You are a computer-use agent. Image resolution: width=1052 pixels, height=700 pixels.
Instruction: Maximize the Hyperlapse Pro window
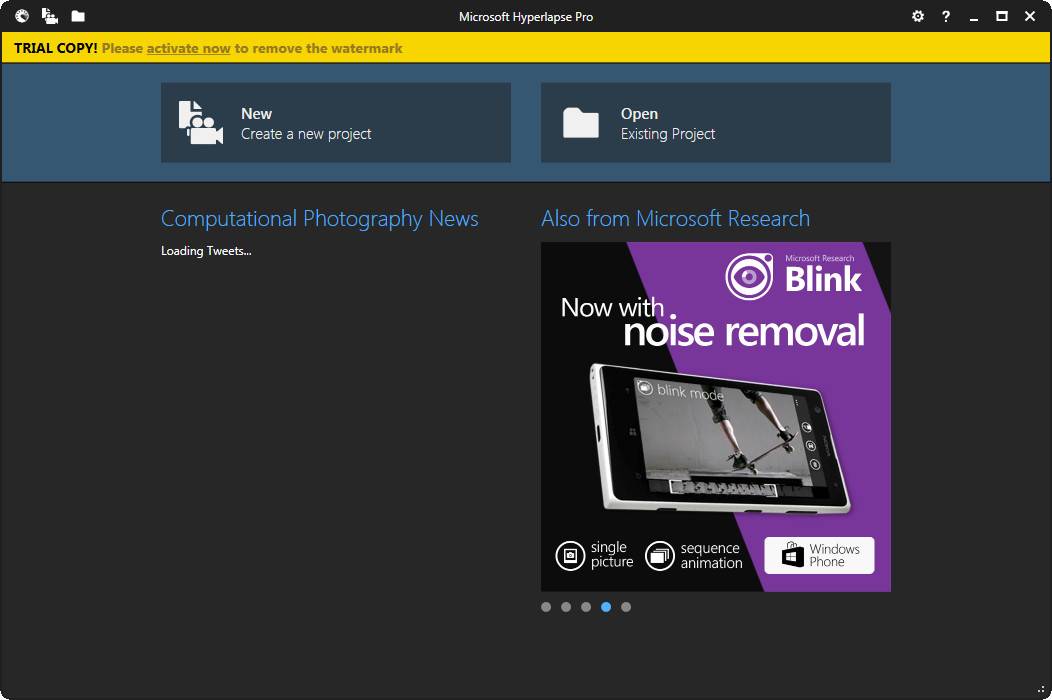pos(1002,16)
